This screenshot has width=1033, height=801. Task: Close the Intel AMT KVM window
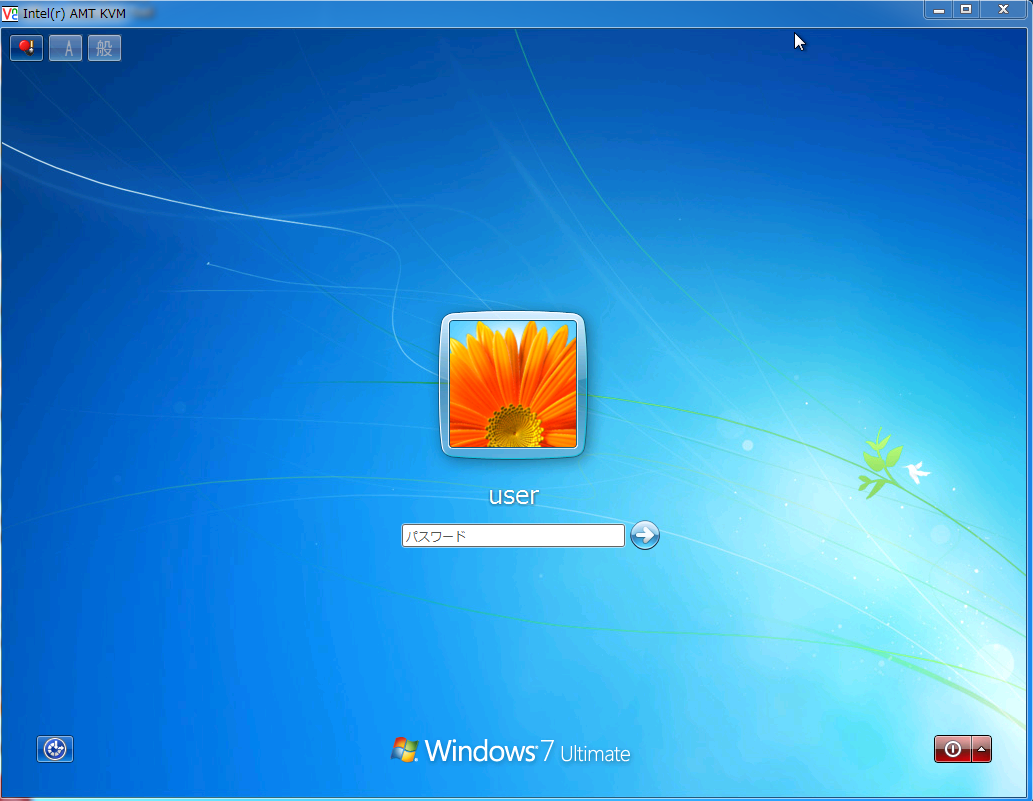[1003, 9]
